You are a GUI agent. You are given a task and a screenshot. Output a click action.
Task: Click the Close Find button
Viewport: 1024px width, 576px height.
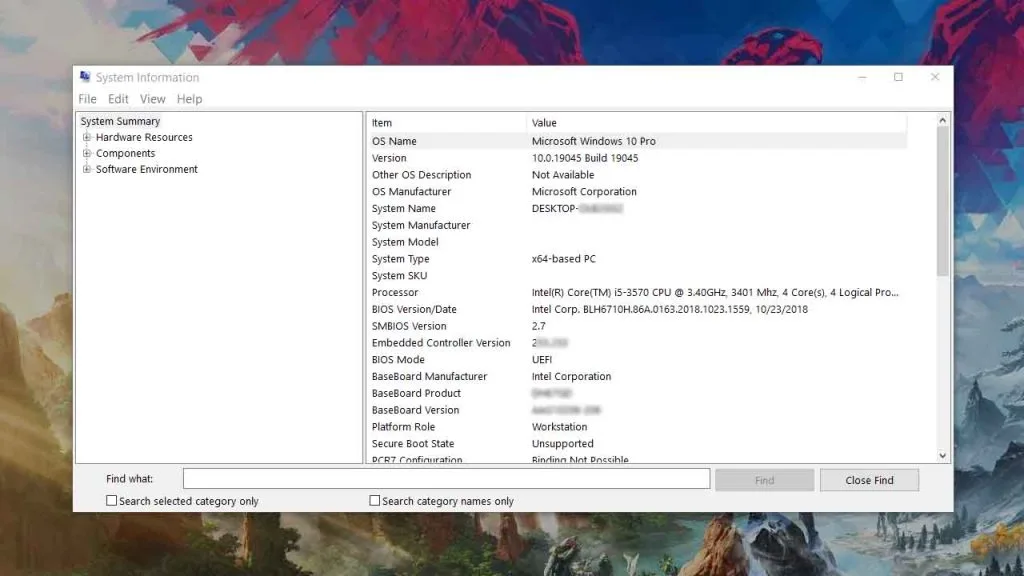click(869, 480)
